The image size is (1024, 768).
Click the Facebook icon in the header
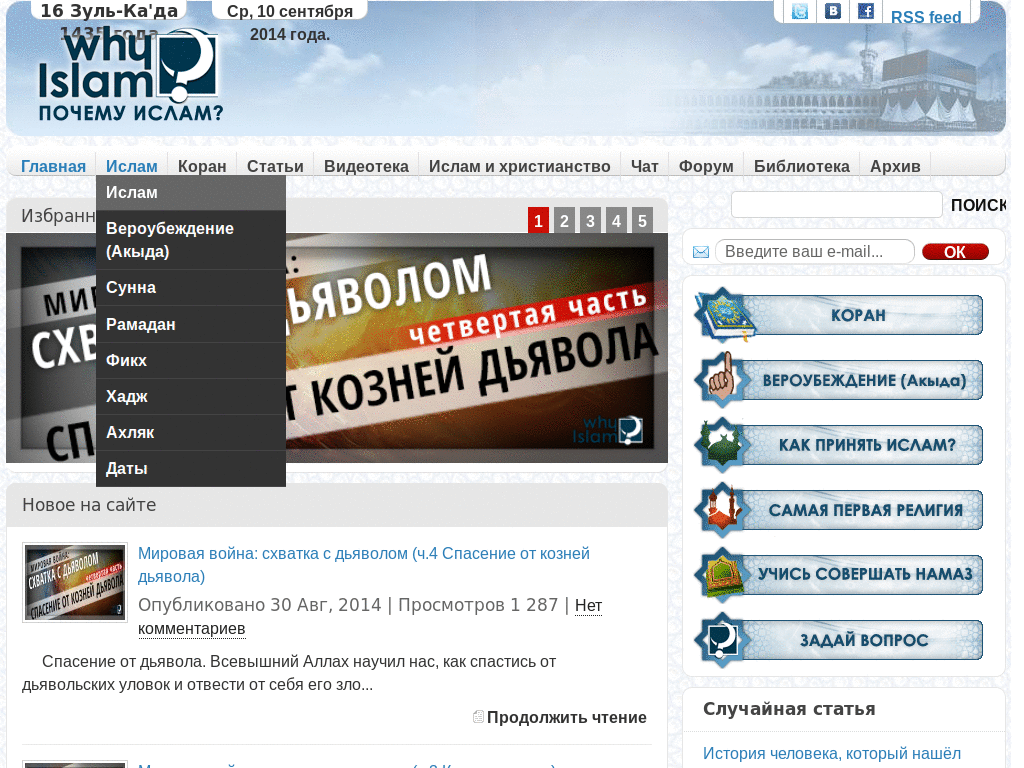click(866, 12)
